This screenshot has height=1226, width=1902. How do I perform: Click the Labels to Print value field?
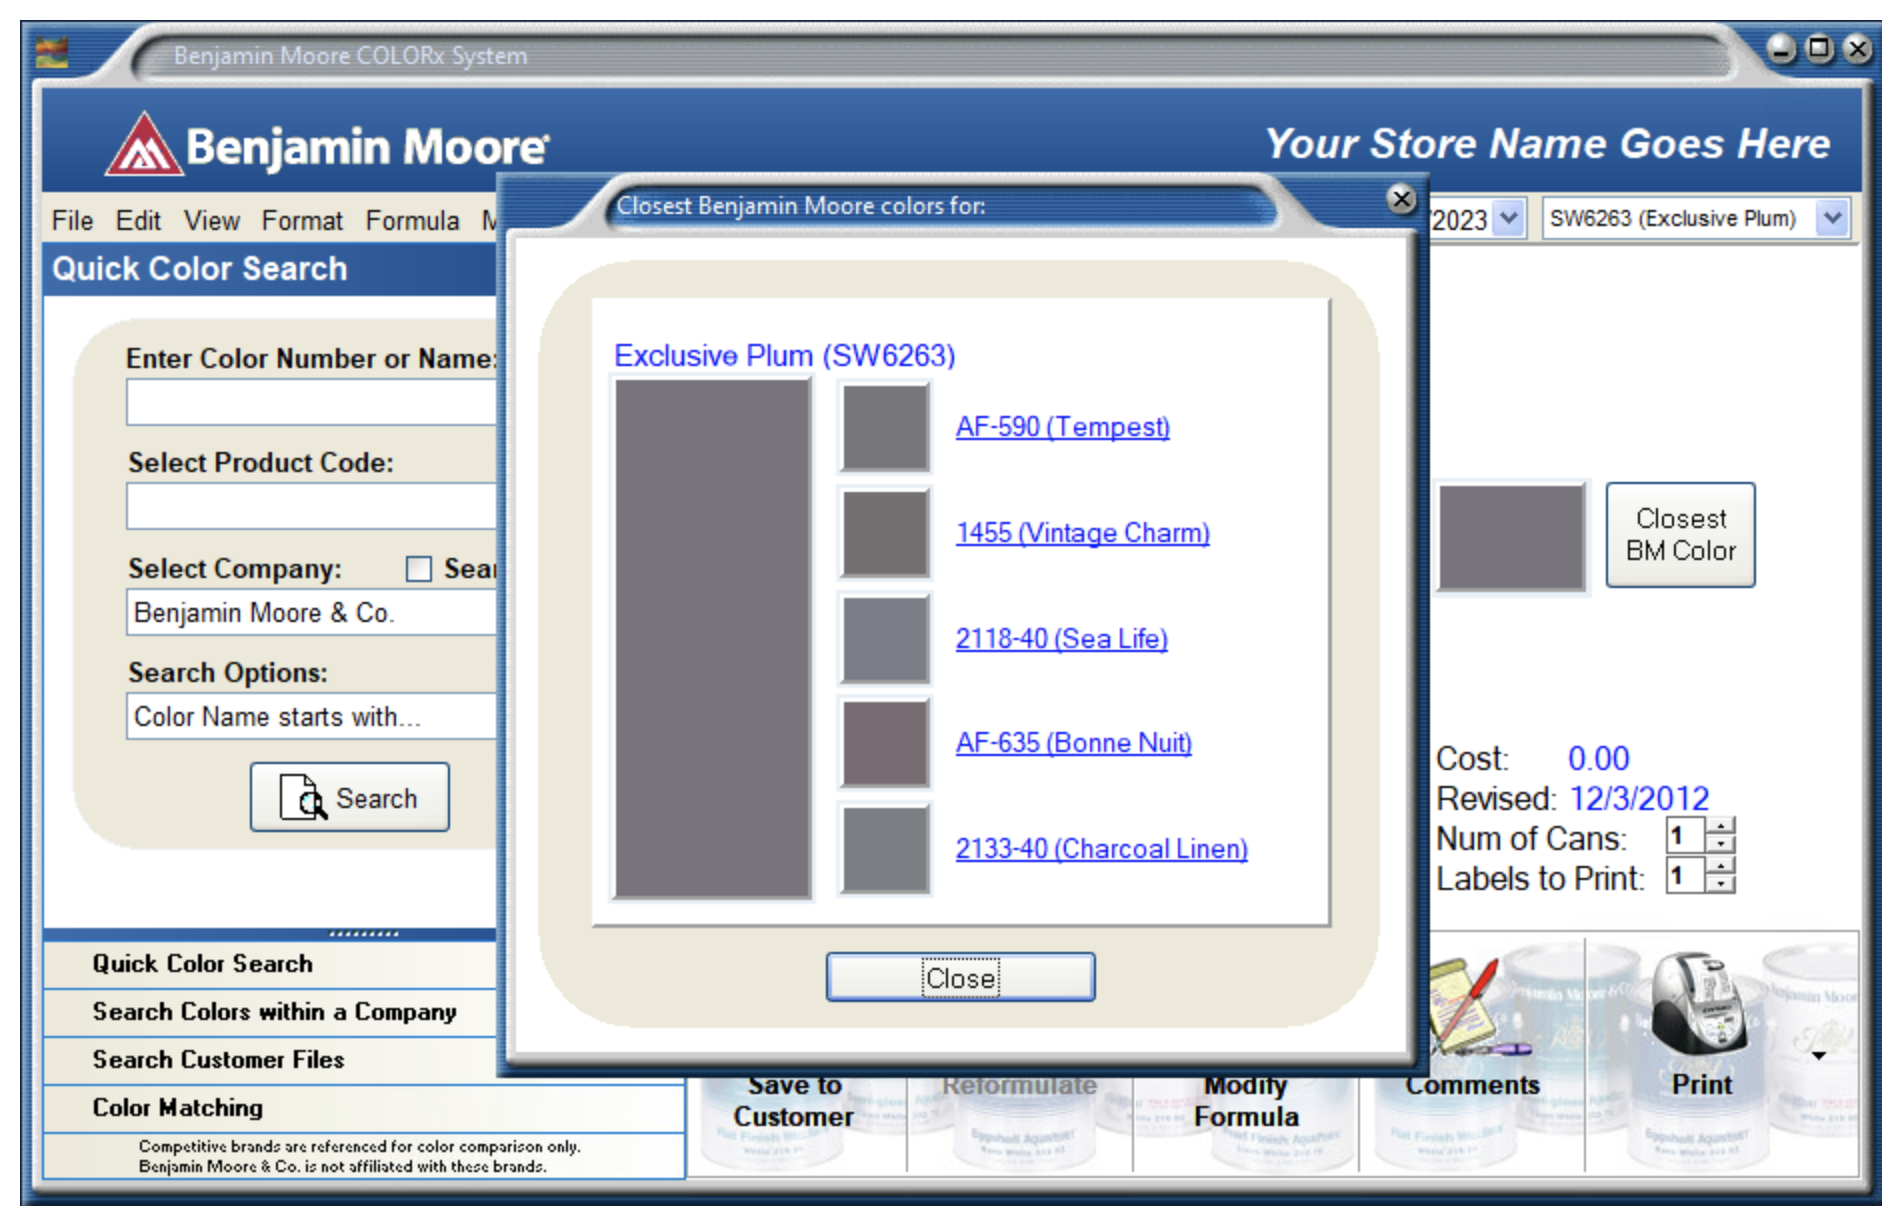coord(1685,875)
